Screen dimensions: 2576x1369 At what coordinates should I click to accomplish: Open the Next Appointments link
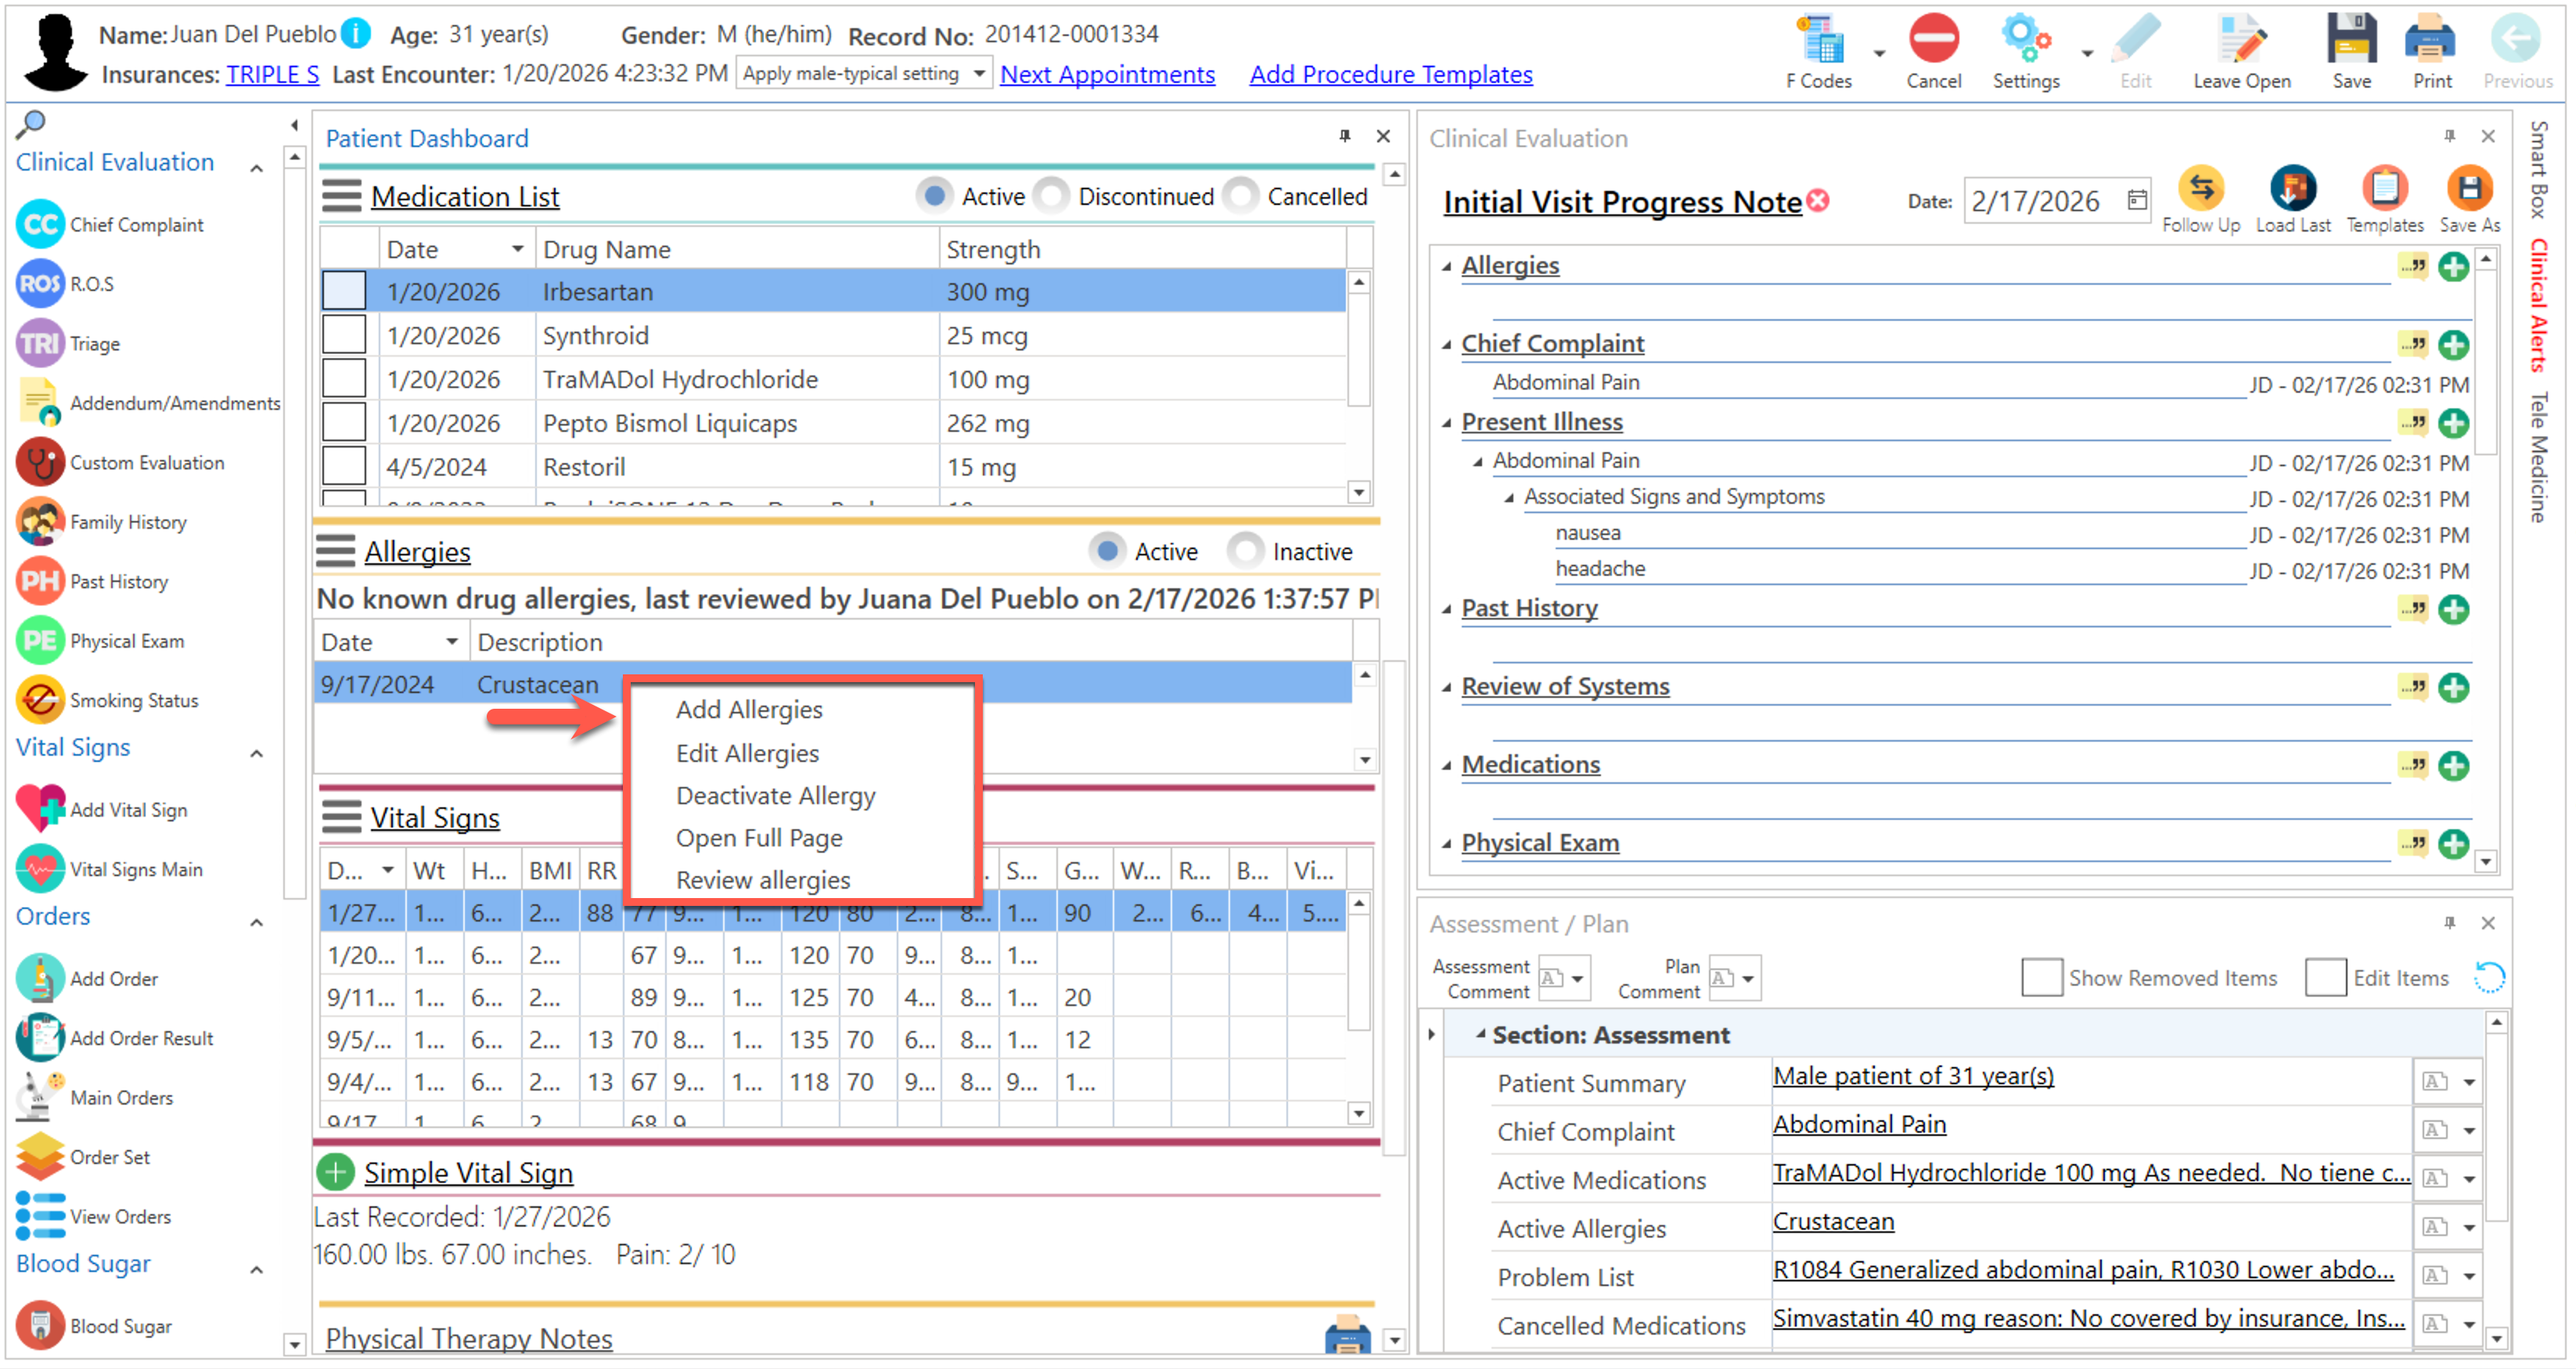coord(1107,74)
